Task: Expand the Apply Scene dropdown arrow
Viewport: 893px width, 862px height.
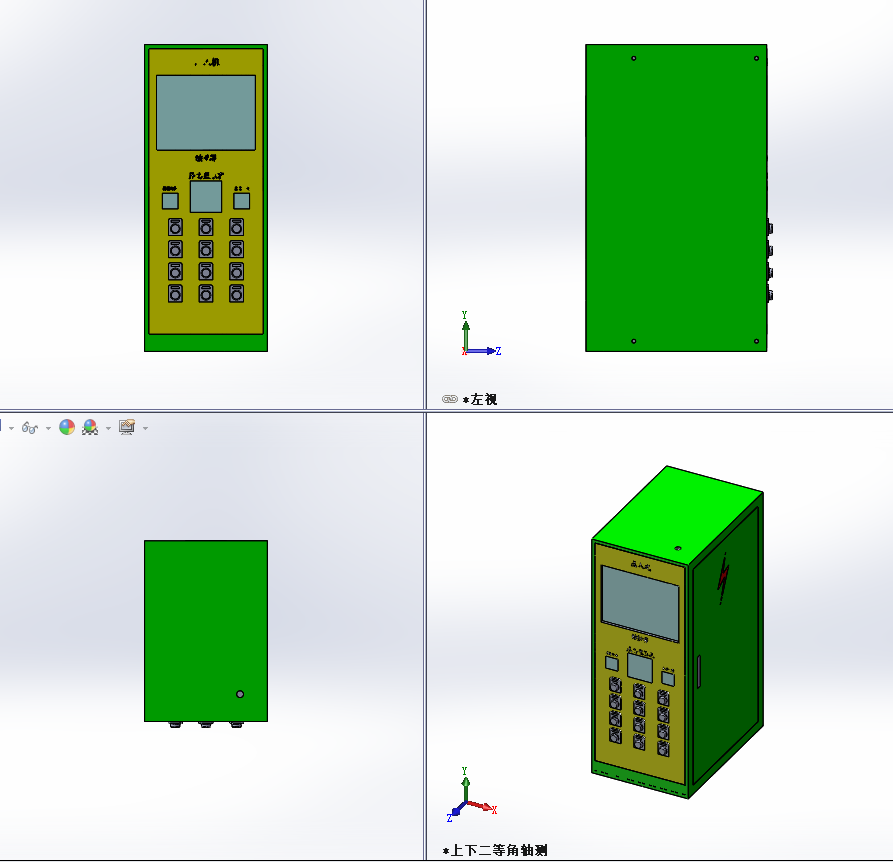Action: click(108, 428)
